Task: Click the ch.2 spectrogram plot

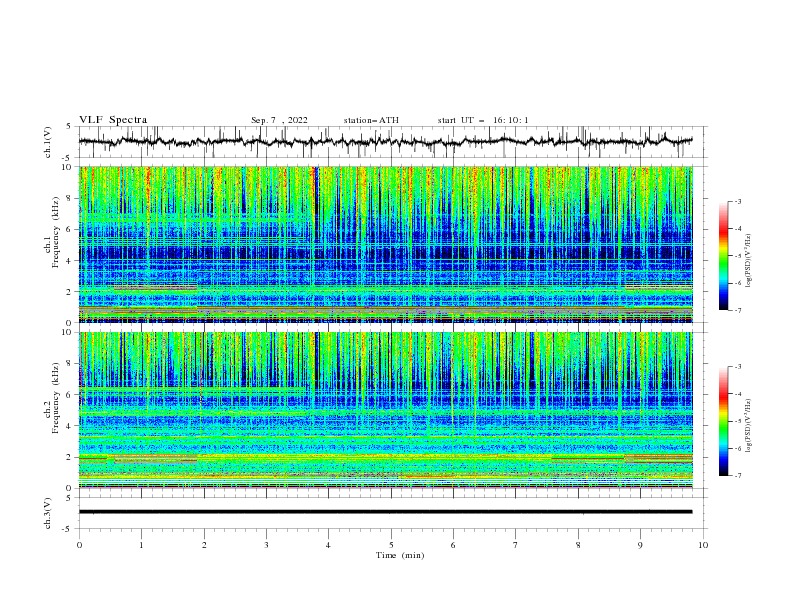Action: tap(386, 410)
